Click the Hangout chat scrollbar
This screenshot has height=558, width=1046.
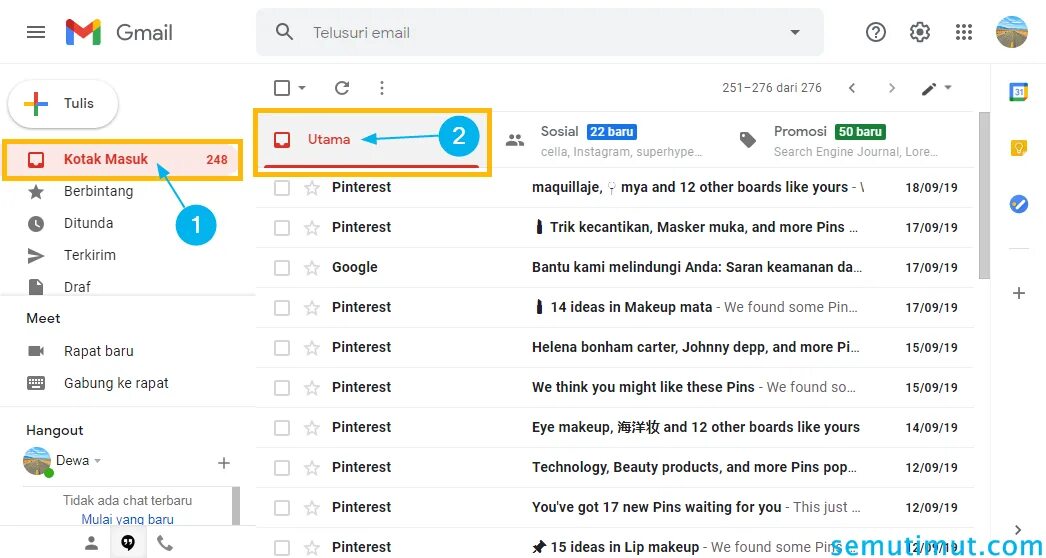pos(235,507)
